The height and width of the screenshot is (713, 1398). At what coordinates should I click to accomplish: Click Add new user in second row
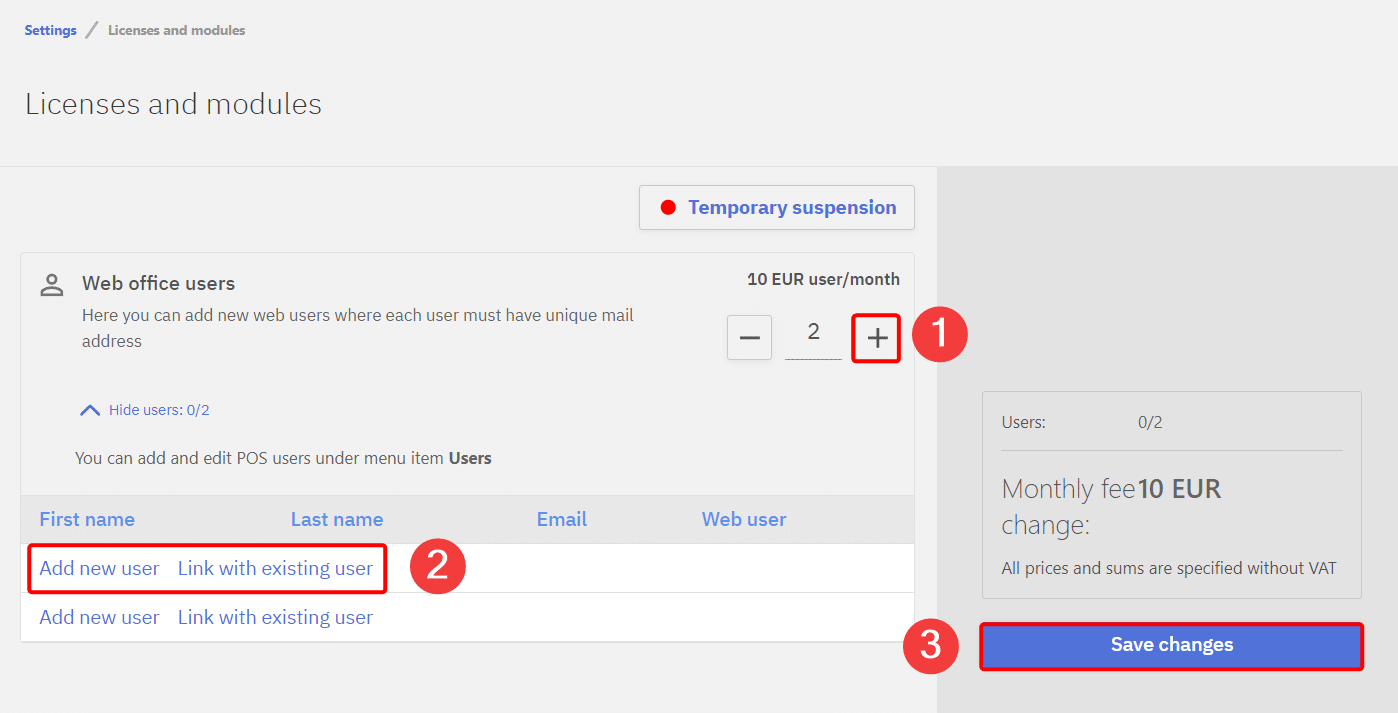(x=99, y=617)
